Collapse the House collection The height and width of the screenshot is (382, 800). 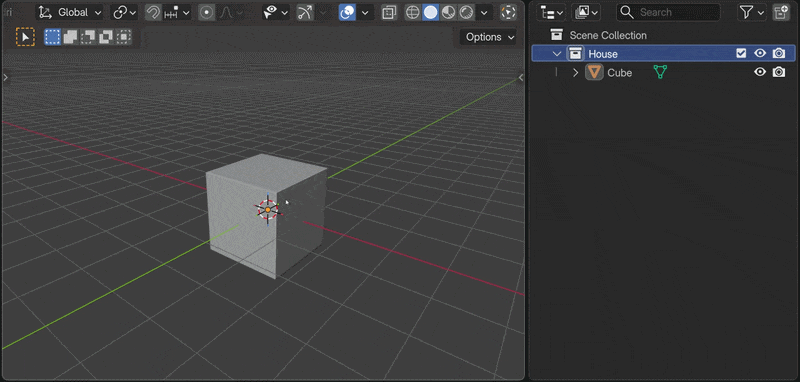coord(557,54)
